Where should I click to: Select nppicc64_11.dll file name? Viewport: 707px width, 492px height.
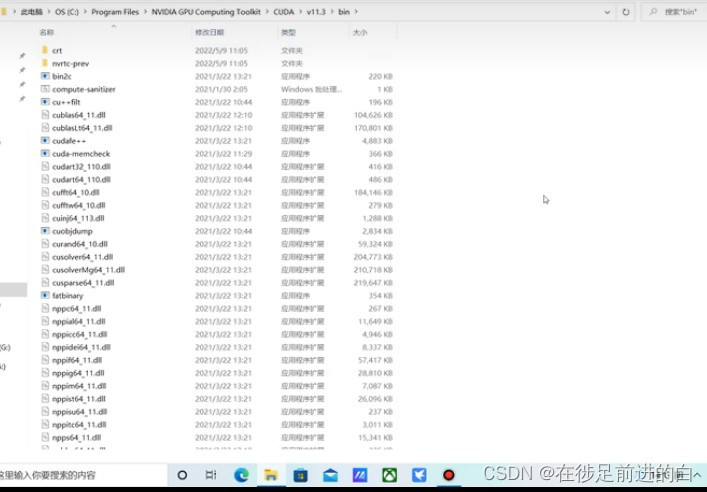pyautogui.click(x=79, y=334)
